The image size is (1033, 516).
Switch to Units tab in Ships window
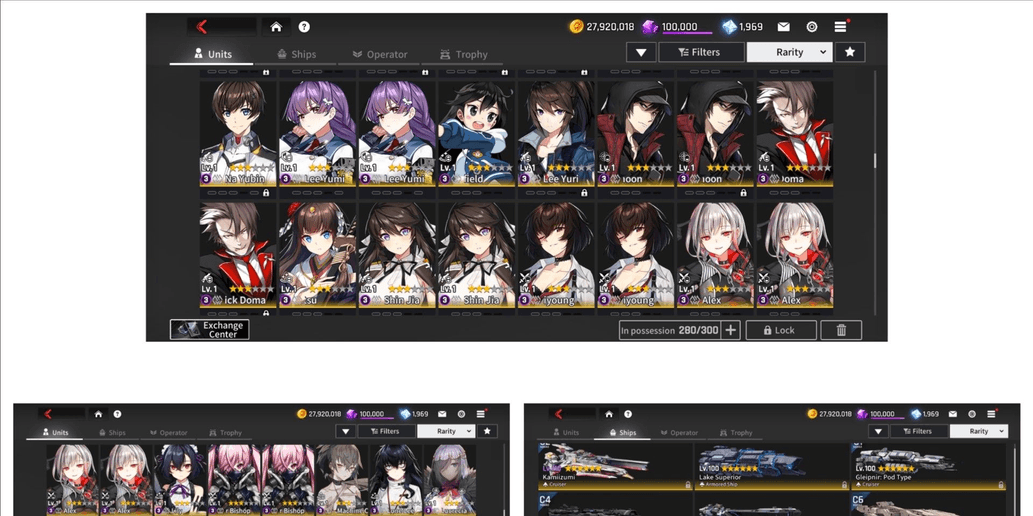[564, 432]
